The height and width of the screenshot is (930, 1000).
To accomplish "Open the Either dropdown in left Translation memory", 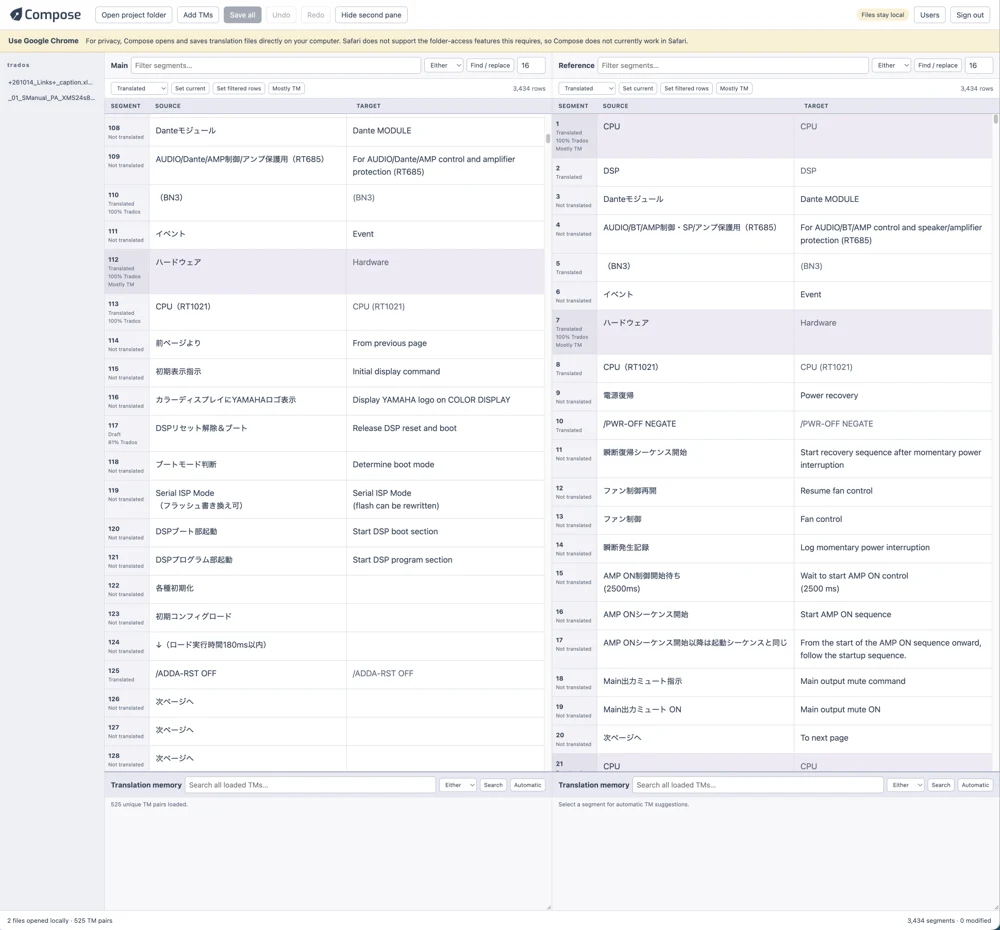I will 458,785.
